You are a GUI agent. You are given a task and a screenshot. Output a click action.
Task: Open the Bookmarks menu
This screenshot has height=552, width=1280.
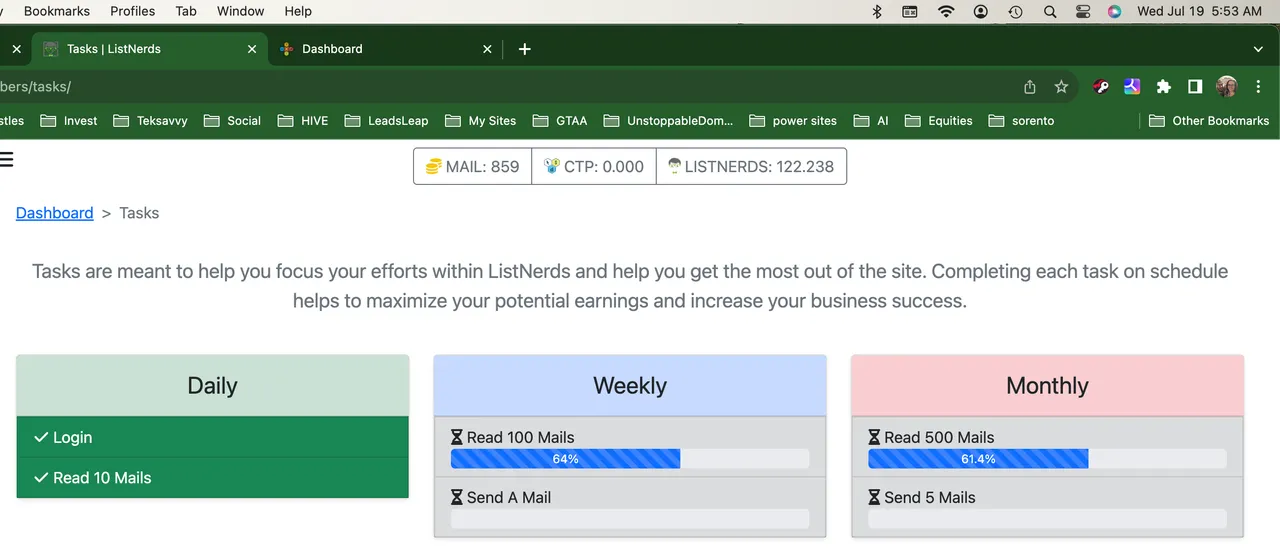[57, 11]
